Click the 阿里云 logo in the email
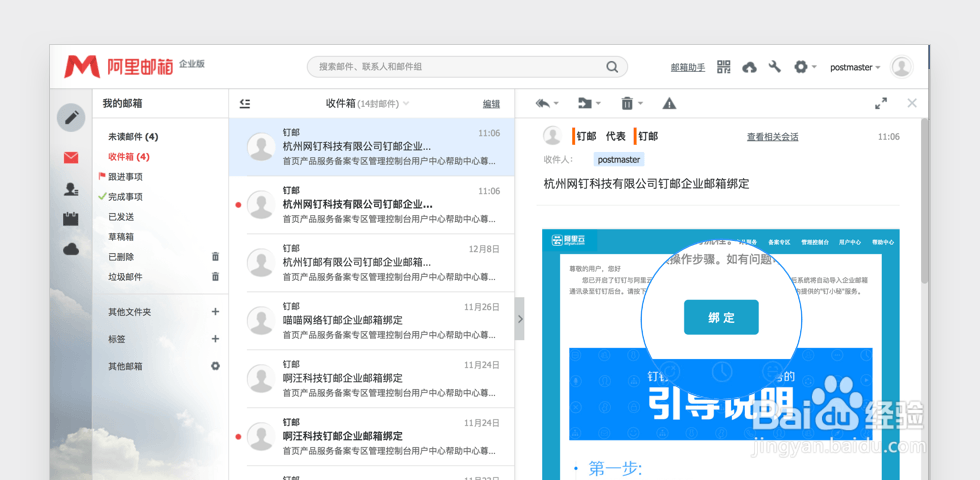The width and height of the screenshot is (980, 480). 566,240
